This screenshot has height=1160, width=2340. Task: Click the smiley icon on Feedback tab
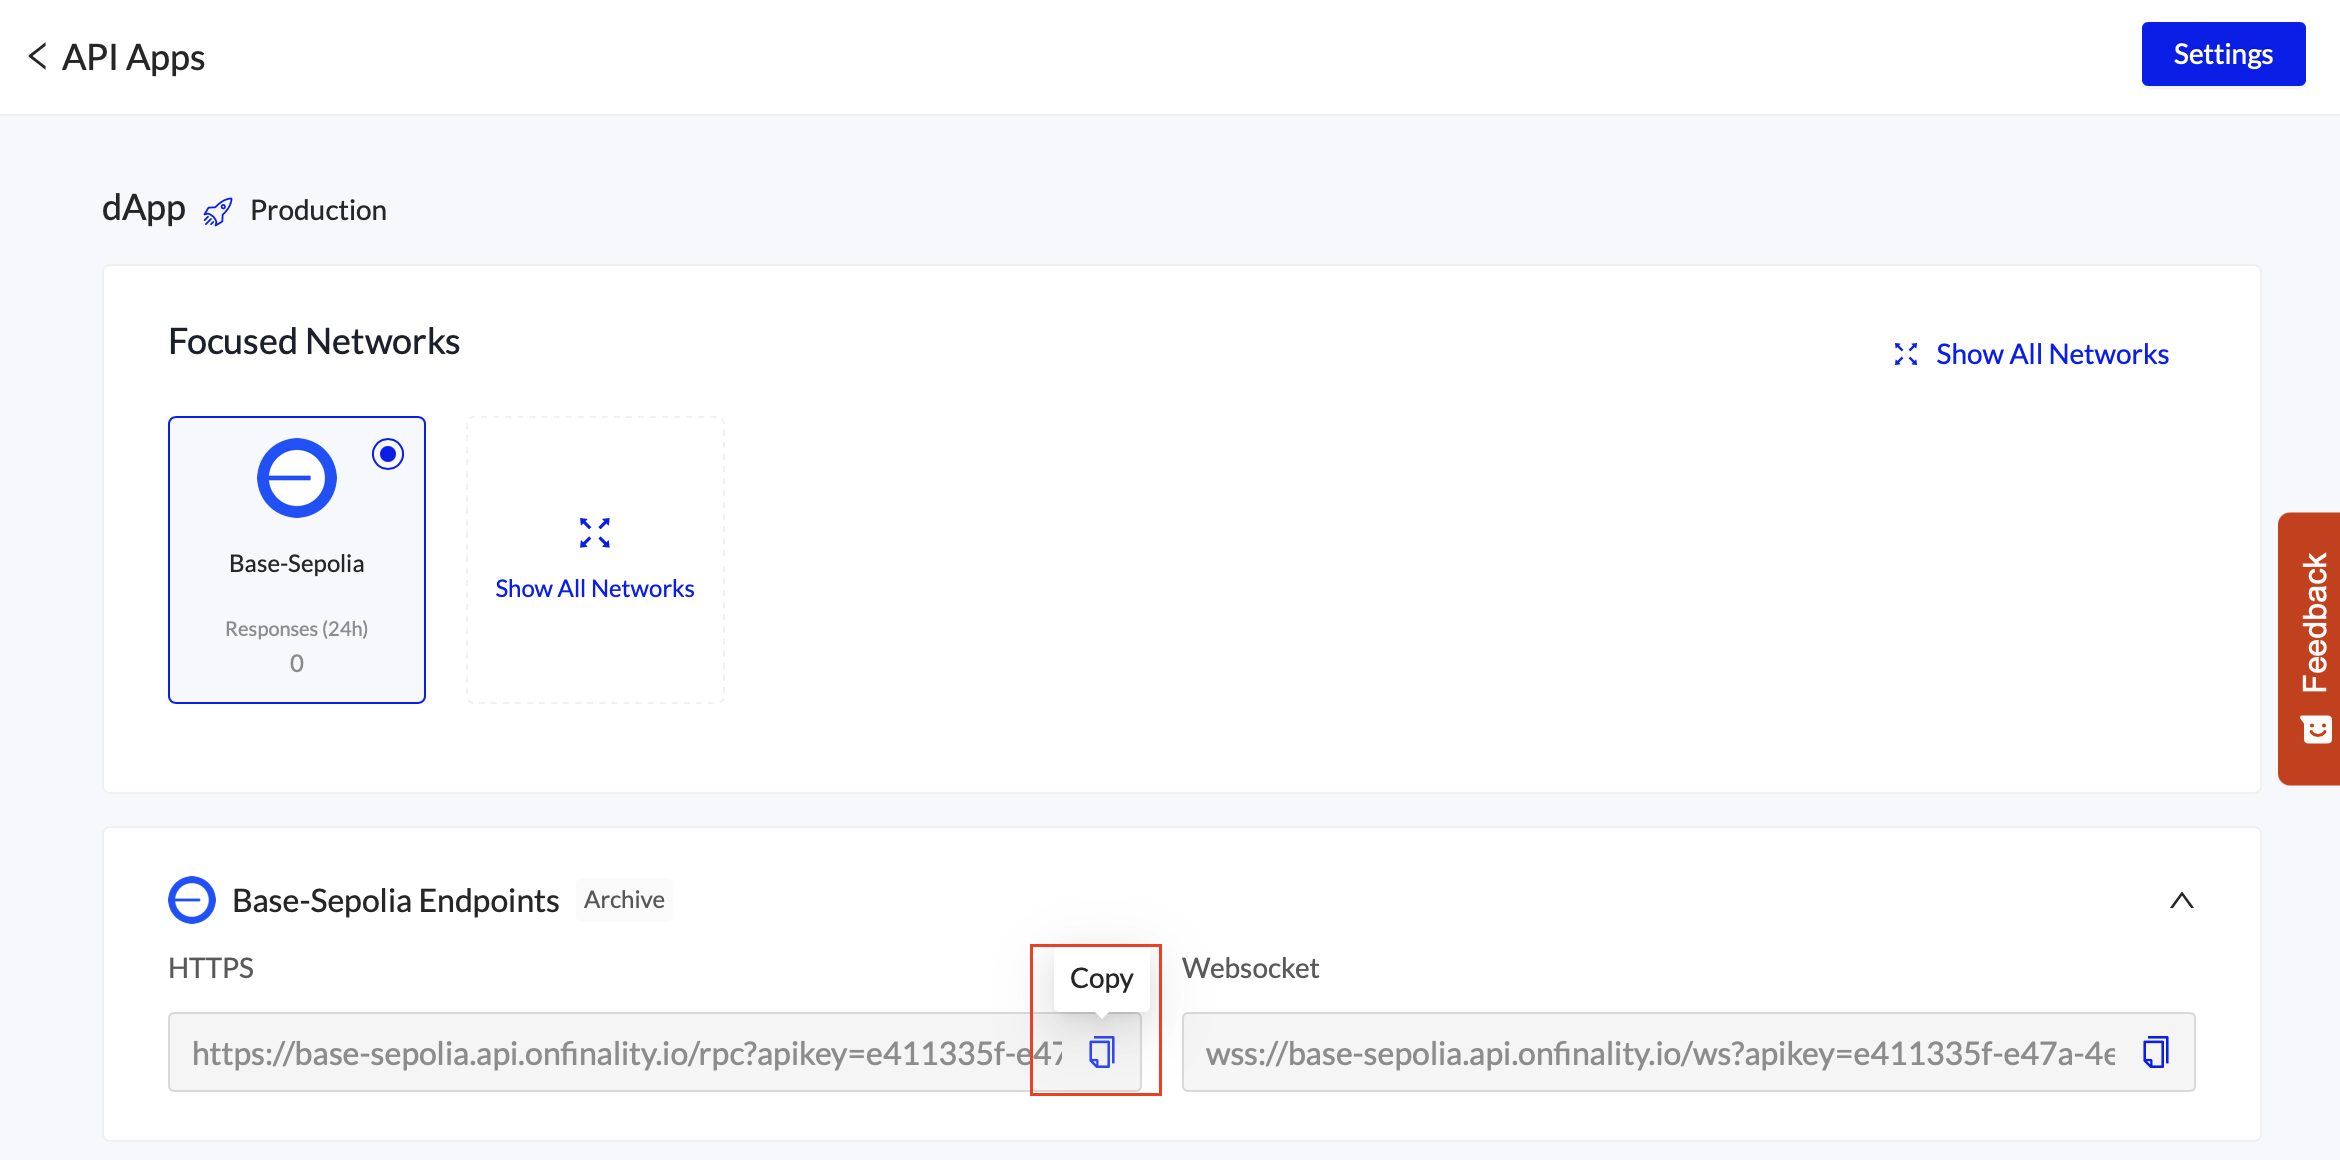[2316, 730]
